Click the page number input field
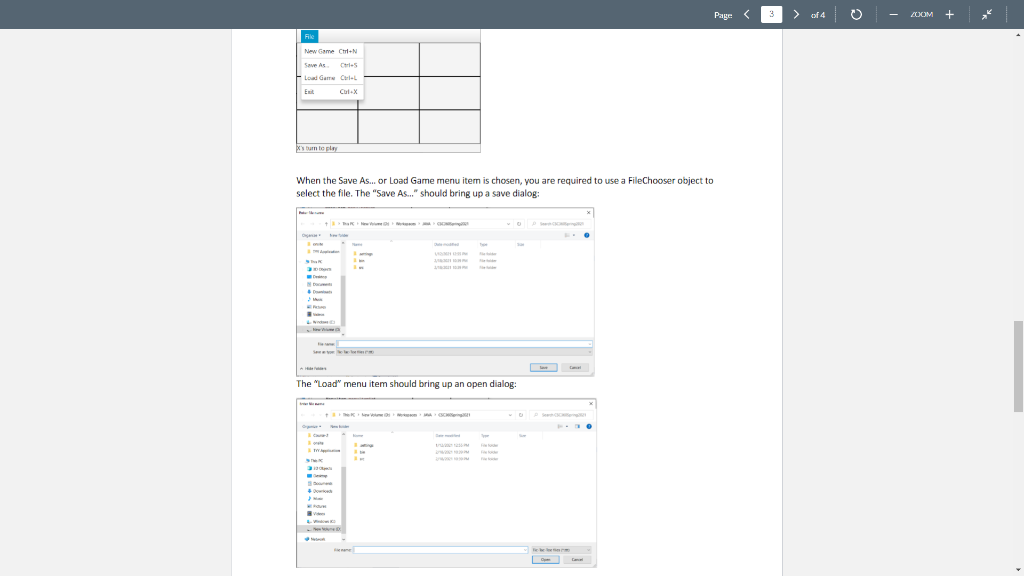1024x576 pixels. [771, 14]
